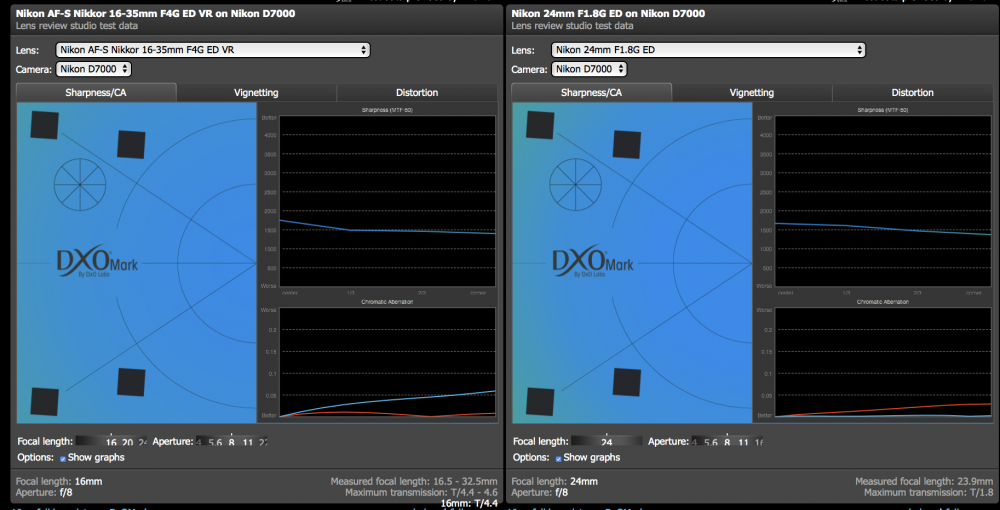
Task: Open the Lens dropdown in the 24mm F1.8G panel
Action: point(709,50)
